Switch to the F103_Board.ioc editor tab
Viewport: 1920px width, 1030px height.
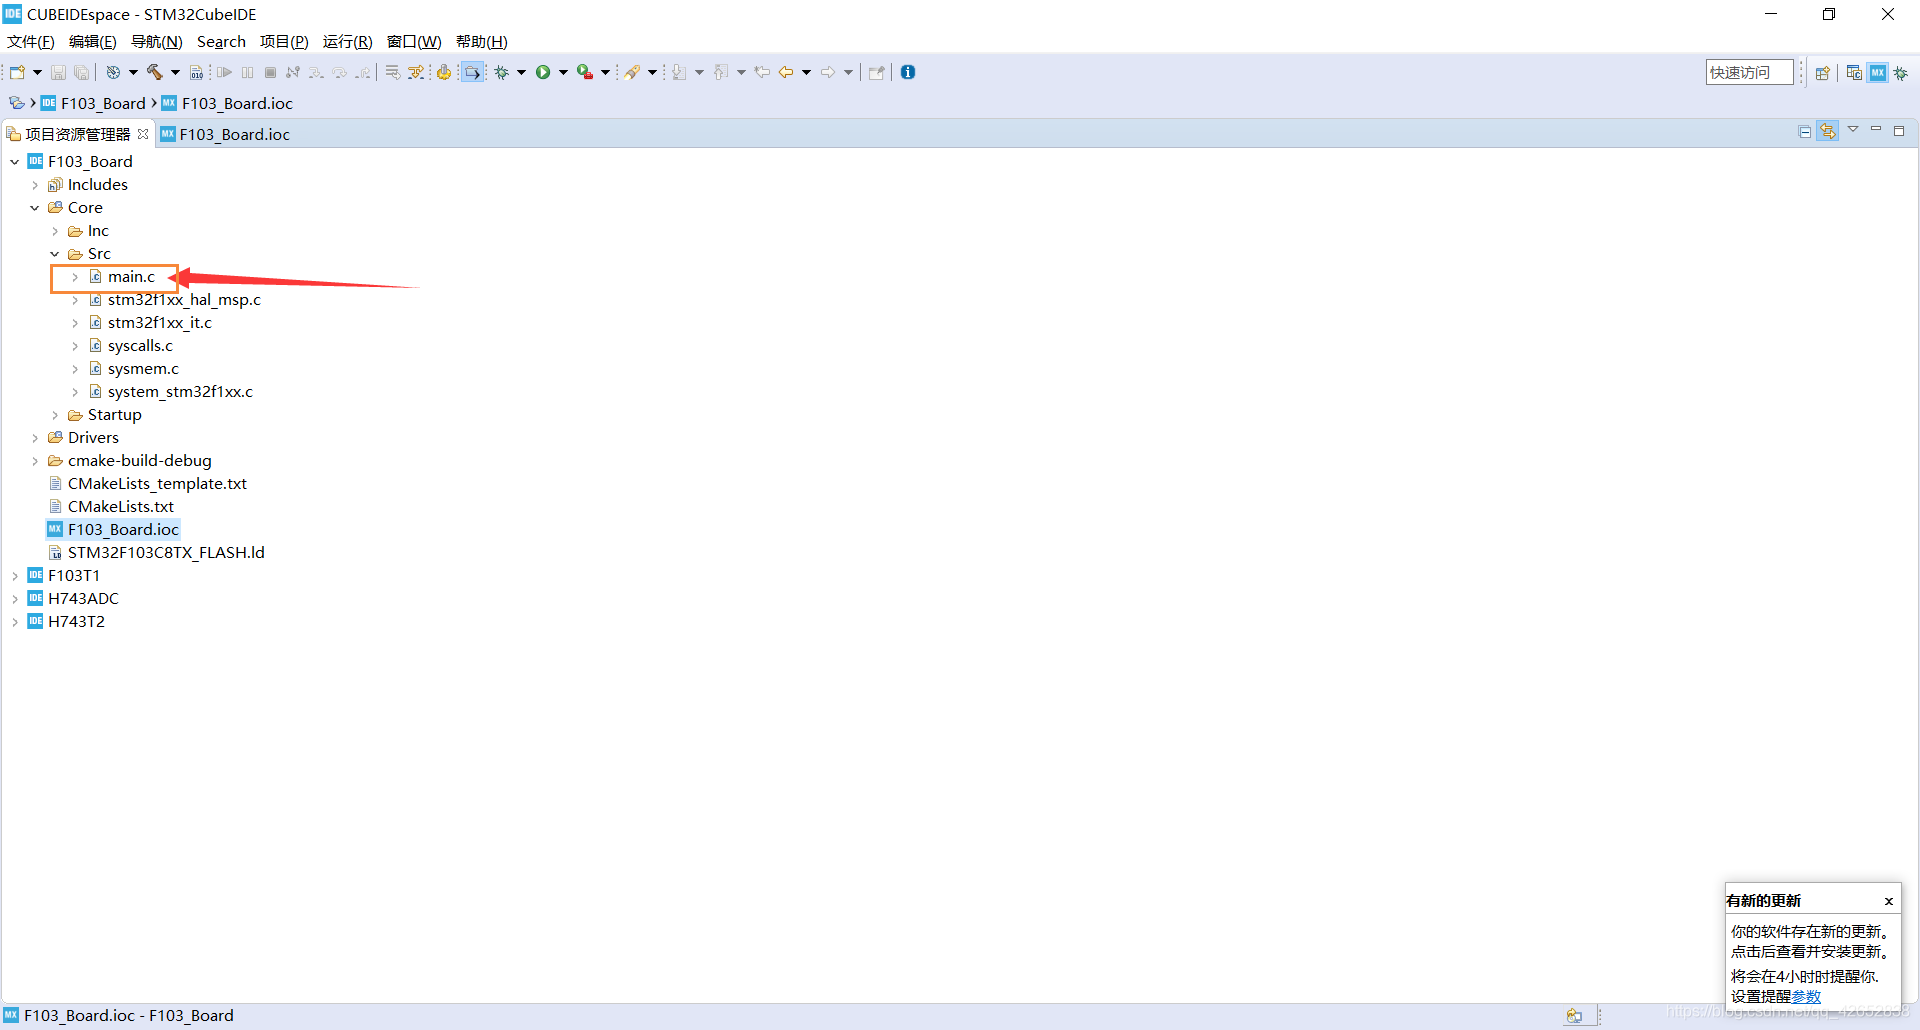[226, 134]
